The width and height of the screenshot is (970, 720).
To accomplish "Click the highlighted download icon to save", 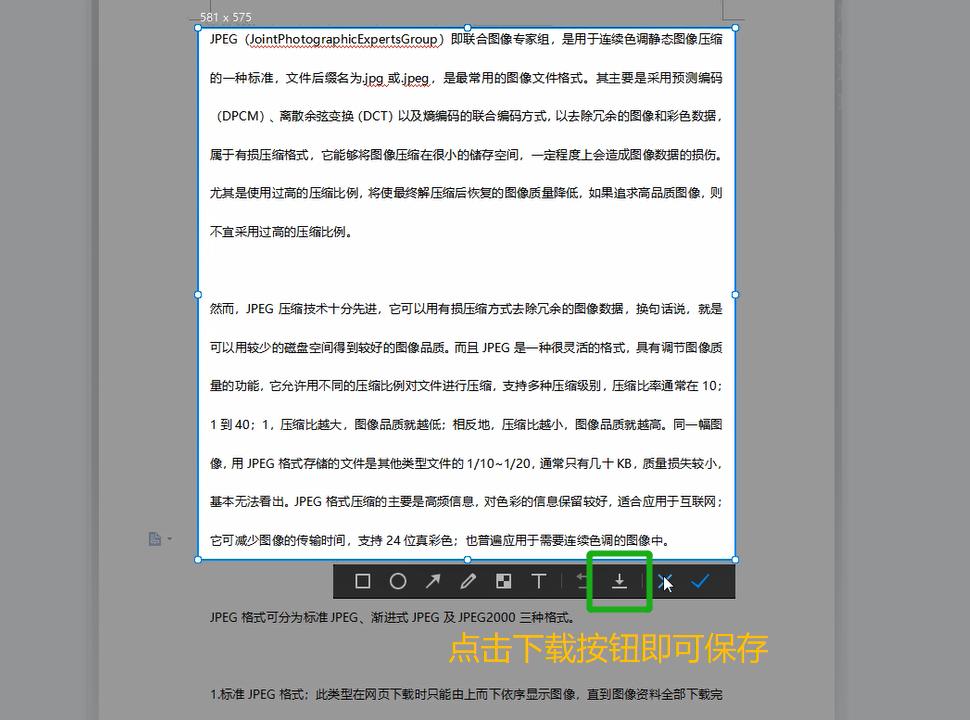I will (x=618, y=580).
